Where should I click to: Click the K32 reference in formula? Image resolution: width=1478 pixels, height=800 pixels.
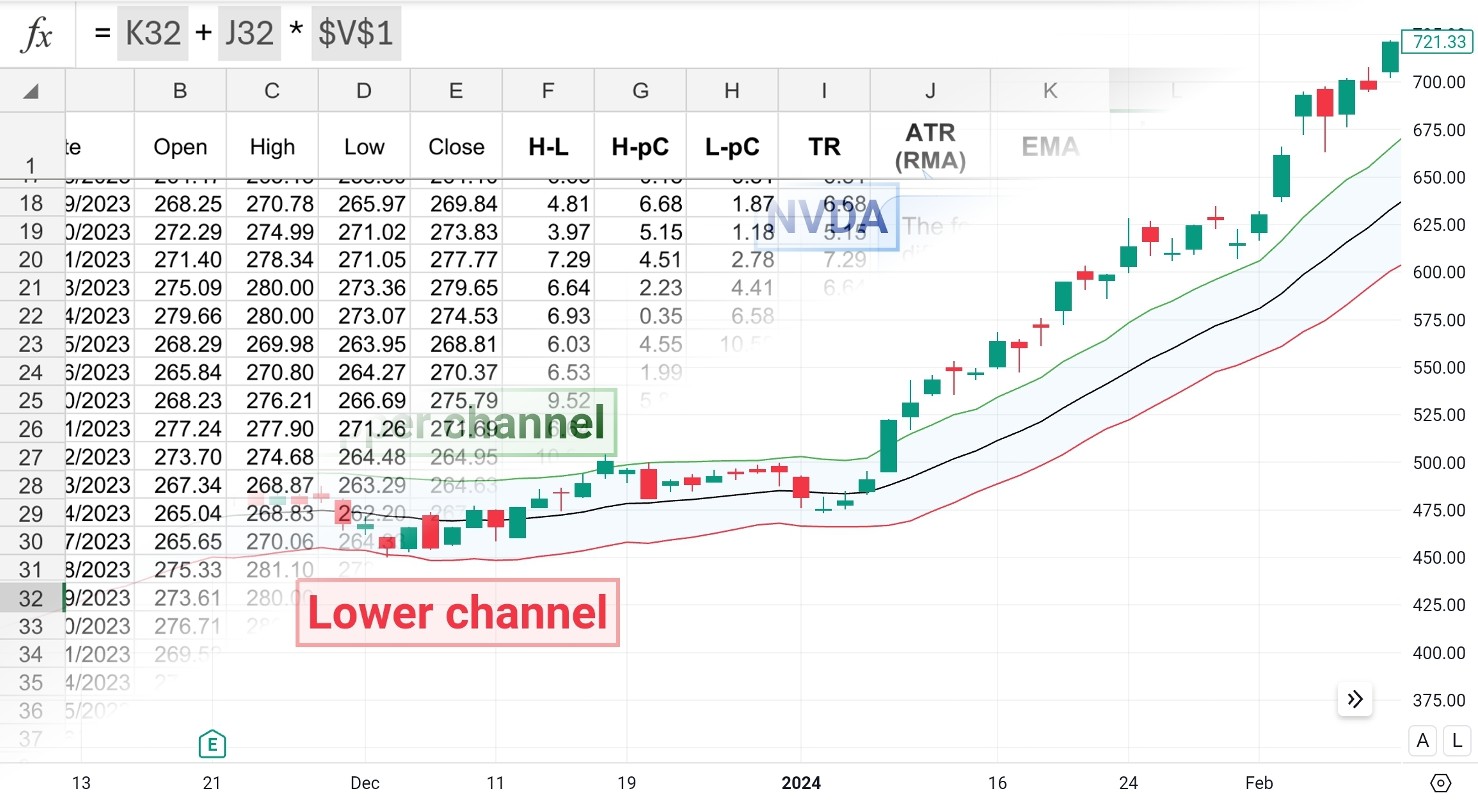point(152,34)
